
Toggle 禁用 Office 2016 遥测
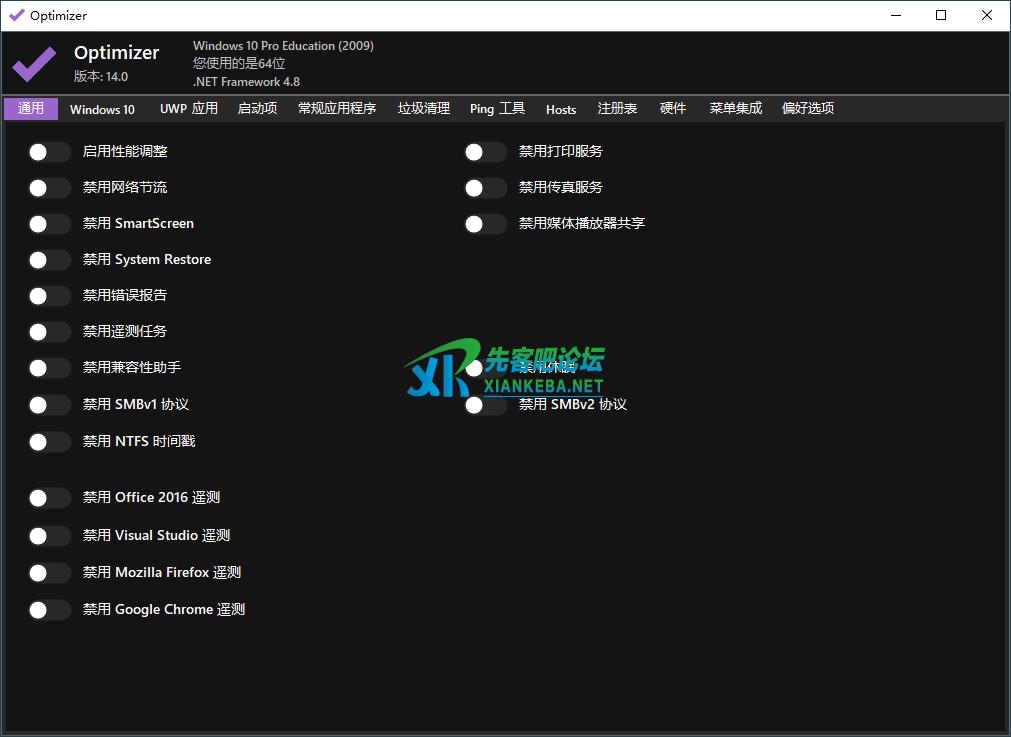click(49, 498)
